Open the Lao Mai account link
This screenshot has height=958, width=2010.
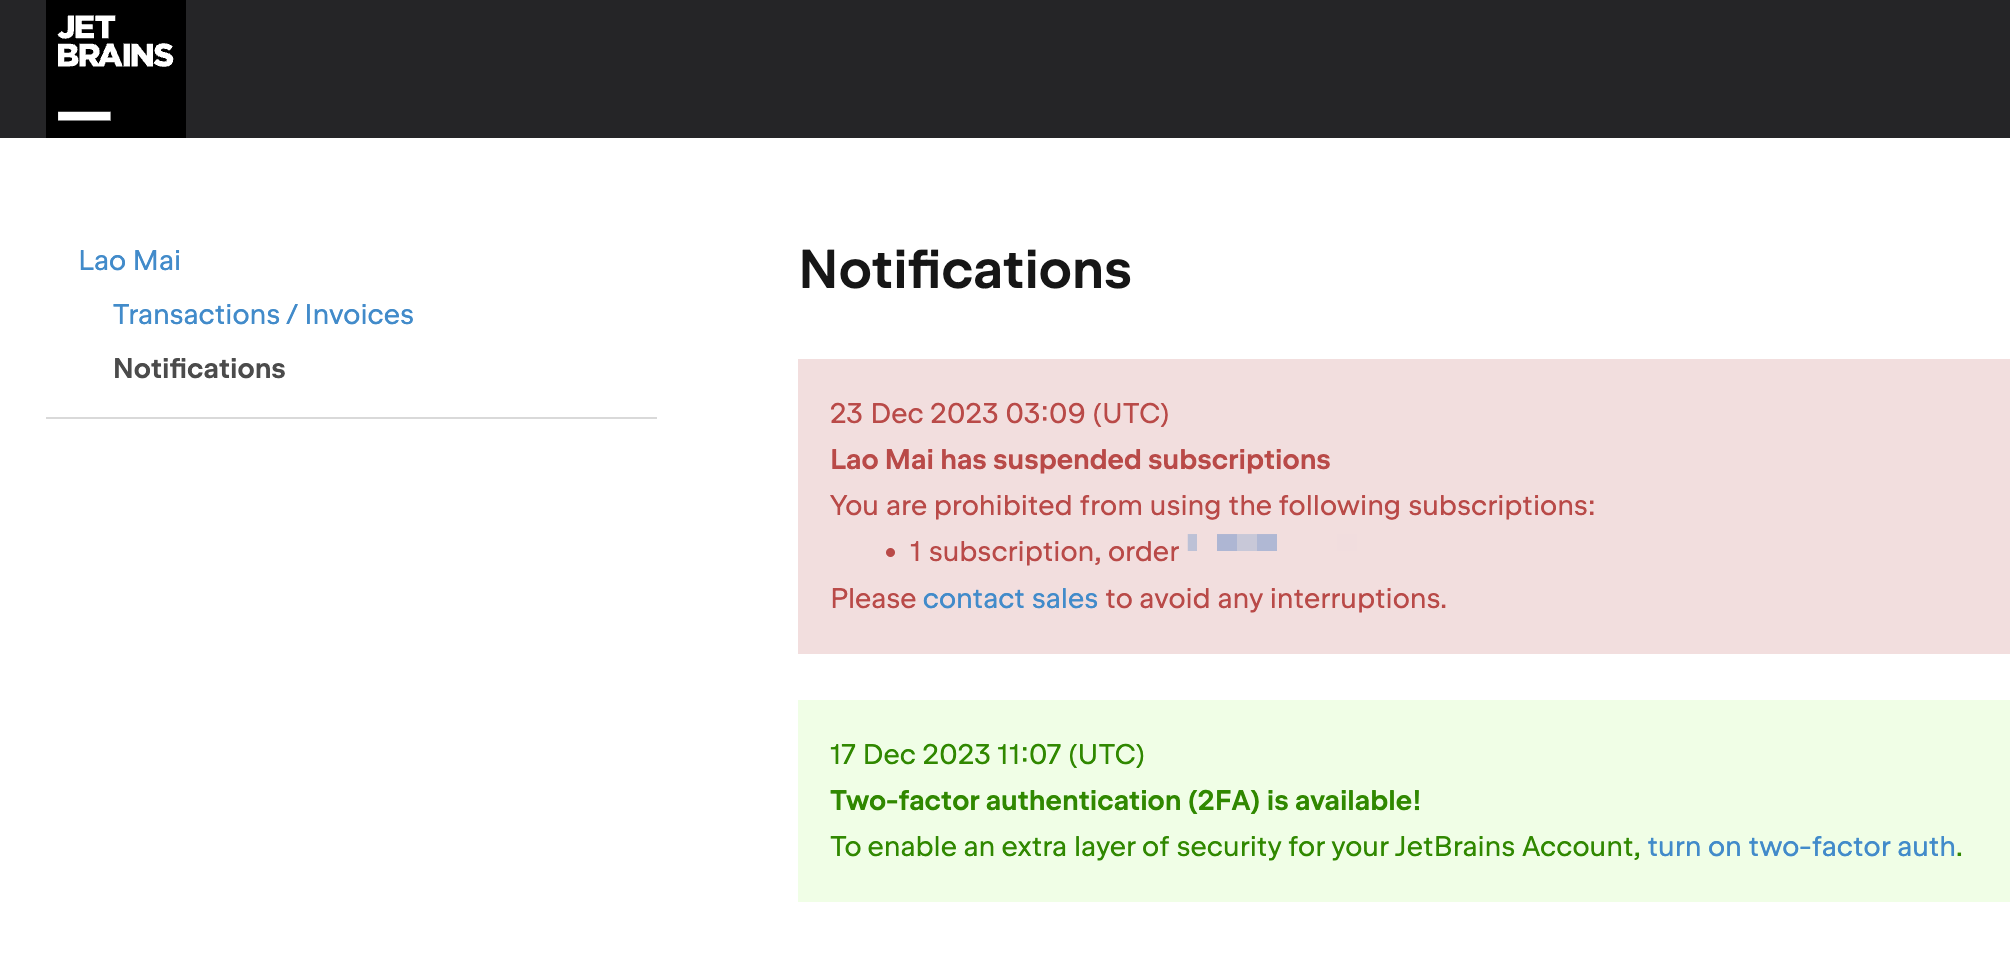click(130, 261)
